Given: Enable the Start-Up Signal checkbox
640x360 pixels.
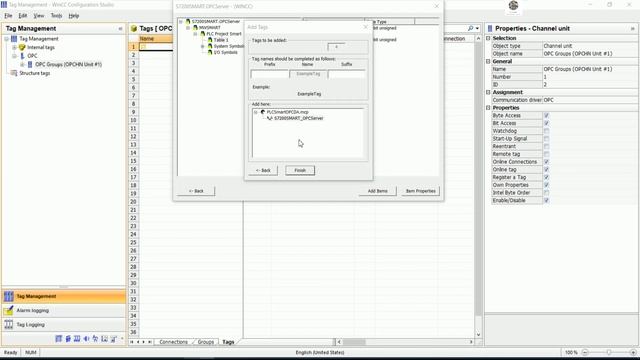Looking at the screenshot, I should pos(546,139).
